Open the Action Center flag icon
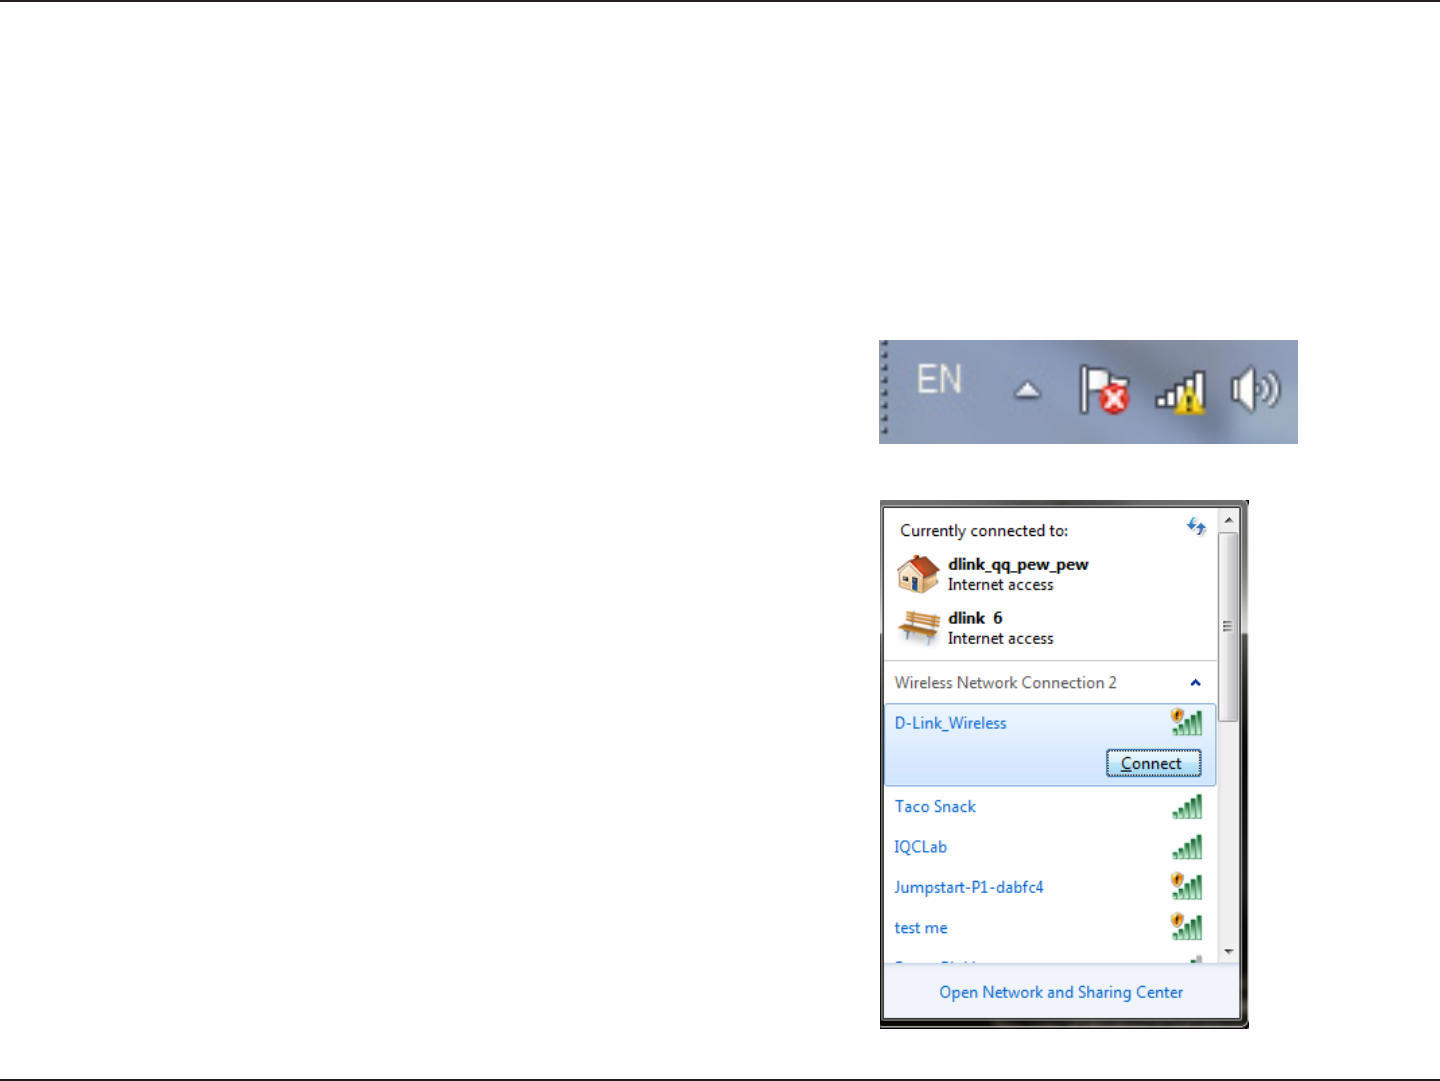The image size is (1440, 1081). [x=1104, y=389]
